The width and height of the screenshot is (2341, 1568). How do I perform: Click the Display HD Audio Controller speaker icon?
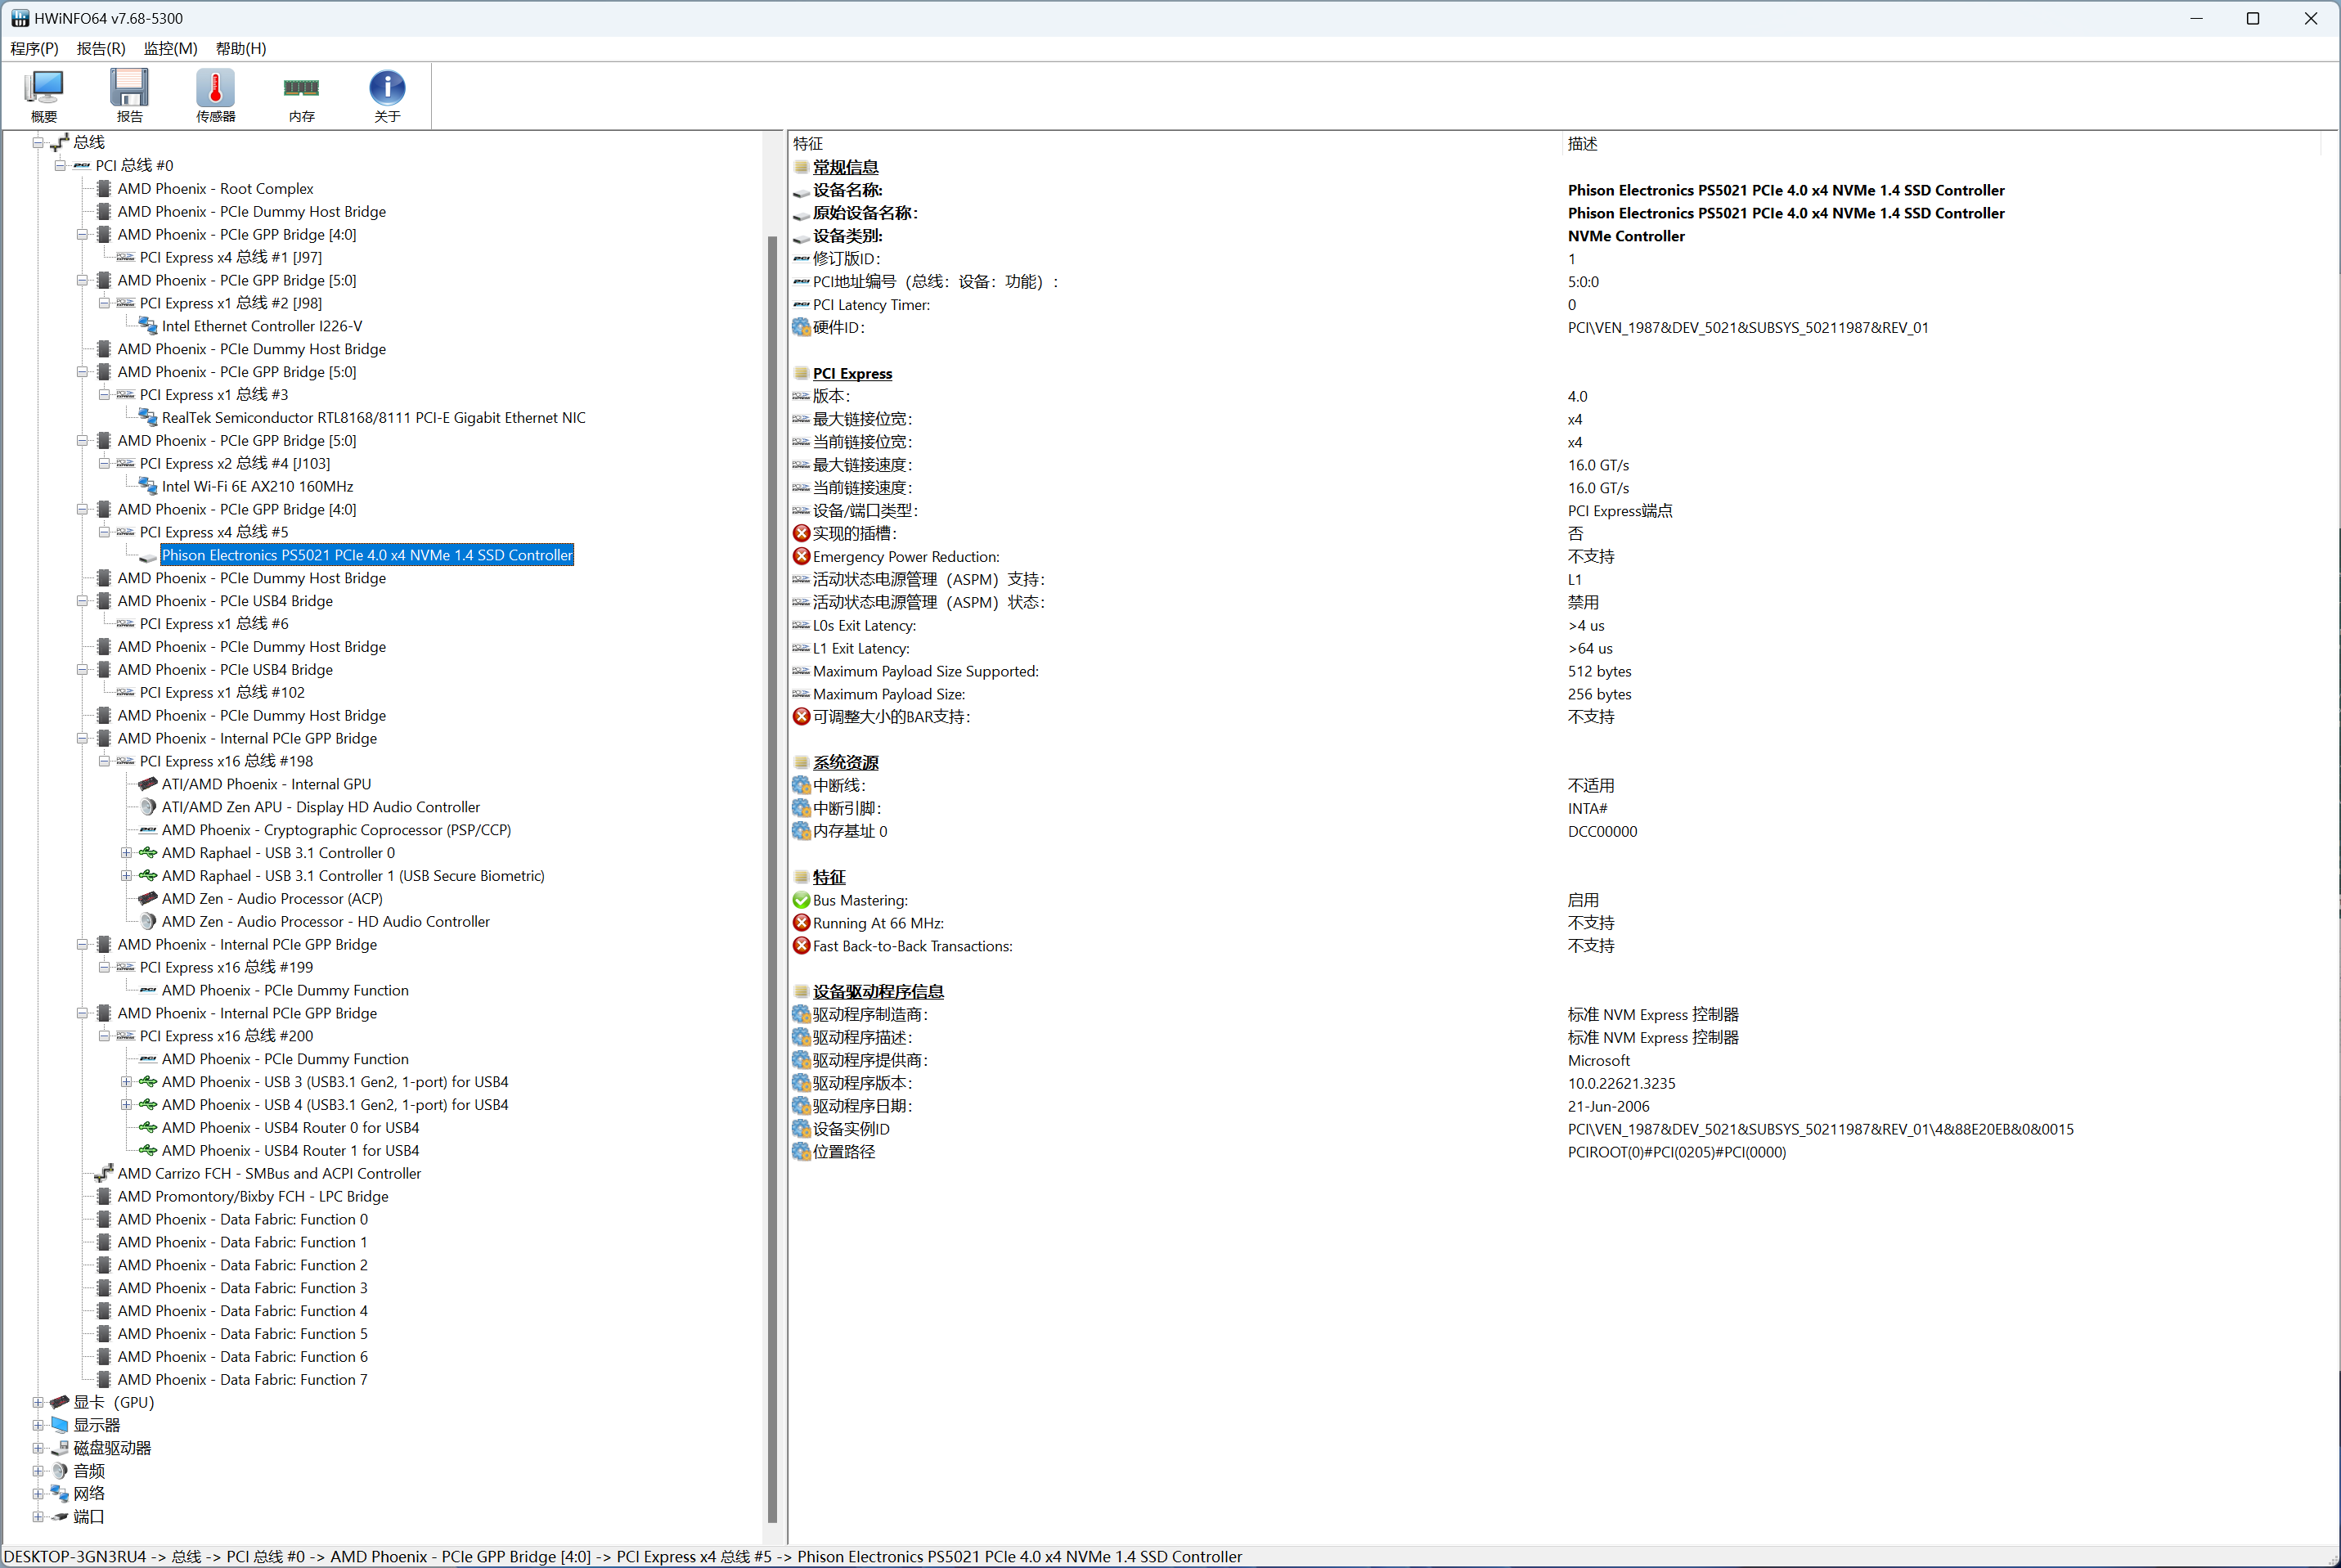(148, 807)
